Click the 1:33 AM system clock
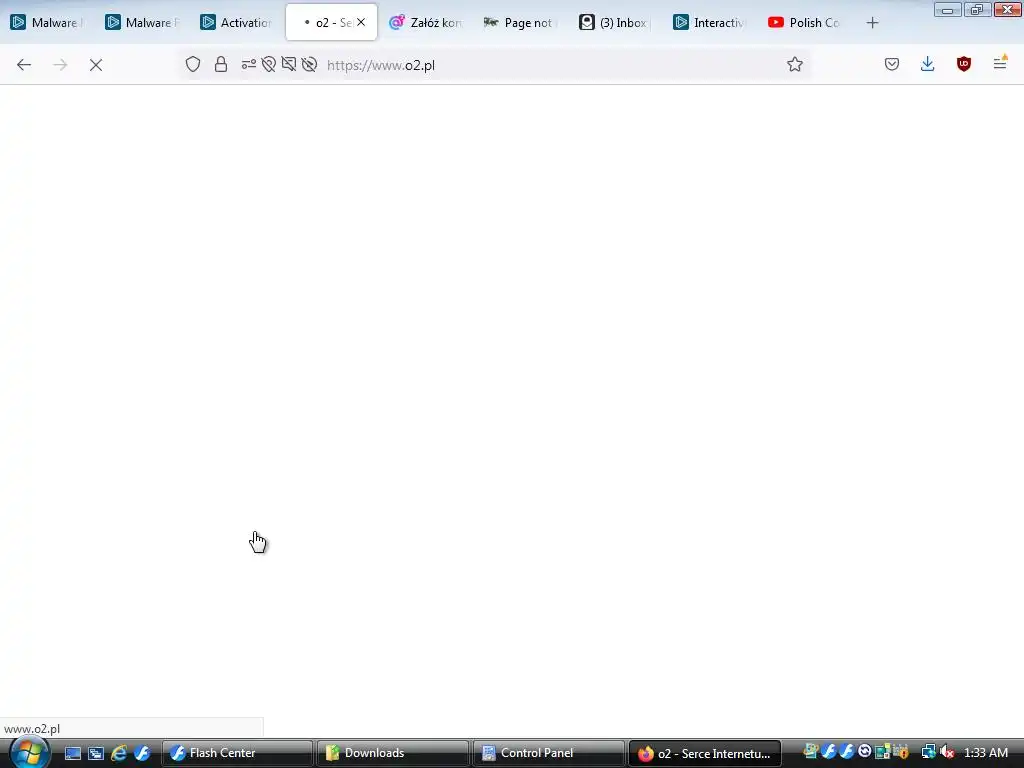The height and width of the screenshot is (768, 1024). 985,753
